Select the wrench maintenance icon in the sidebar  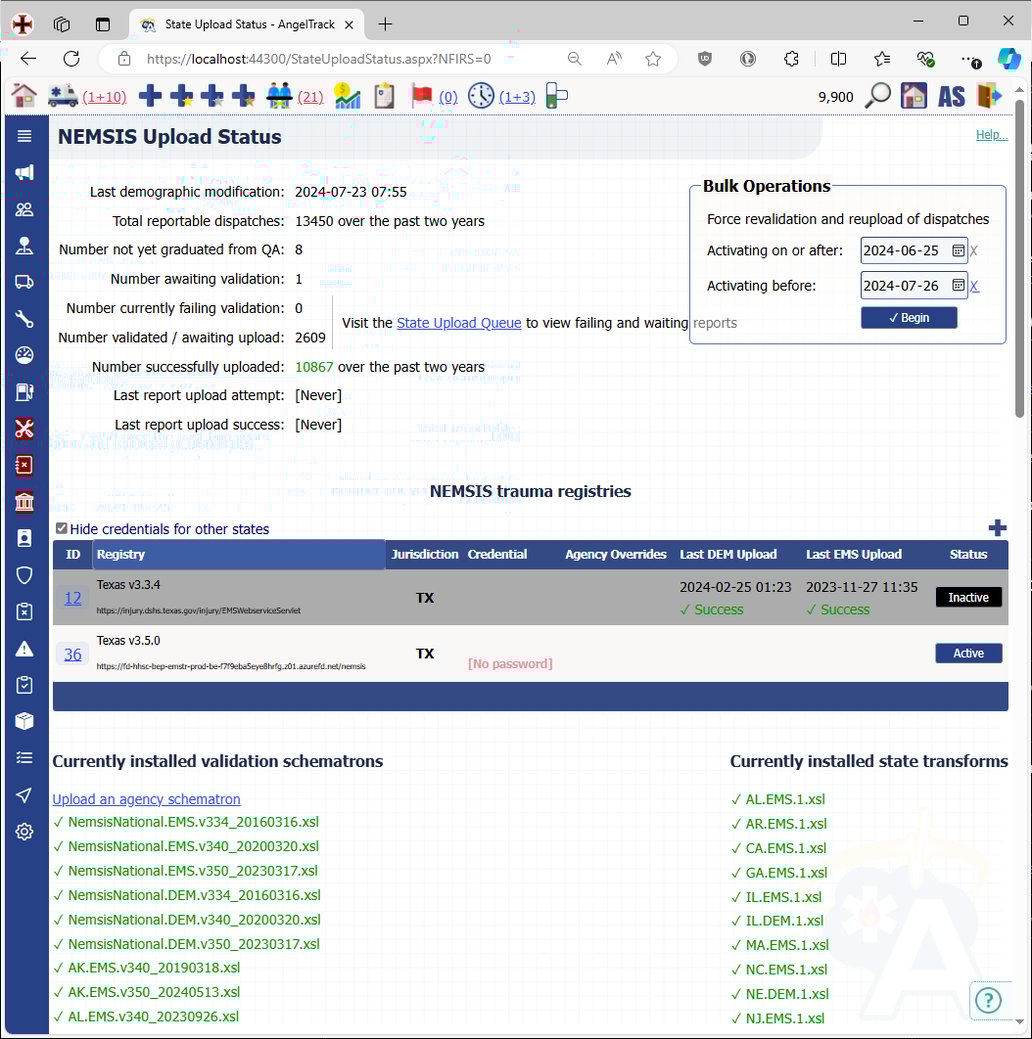tap(24, 318)
